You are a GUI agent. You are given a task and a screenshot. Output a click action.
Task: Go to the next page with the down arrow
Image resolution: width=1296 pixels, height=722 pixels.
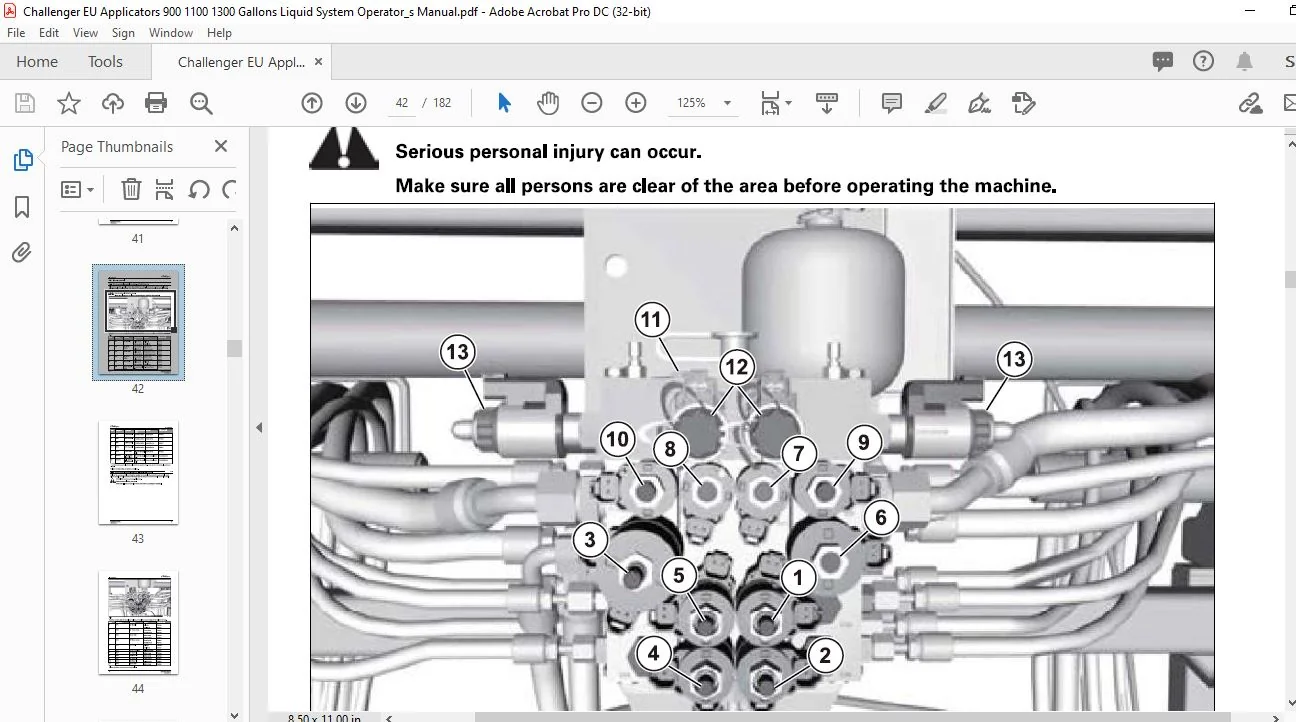tap(356, 103)
